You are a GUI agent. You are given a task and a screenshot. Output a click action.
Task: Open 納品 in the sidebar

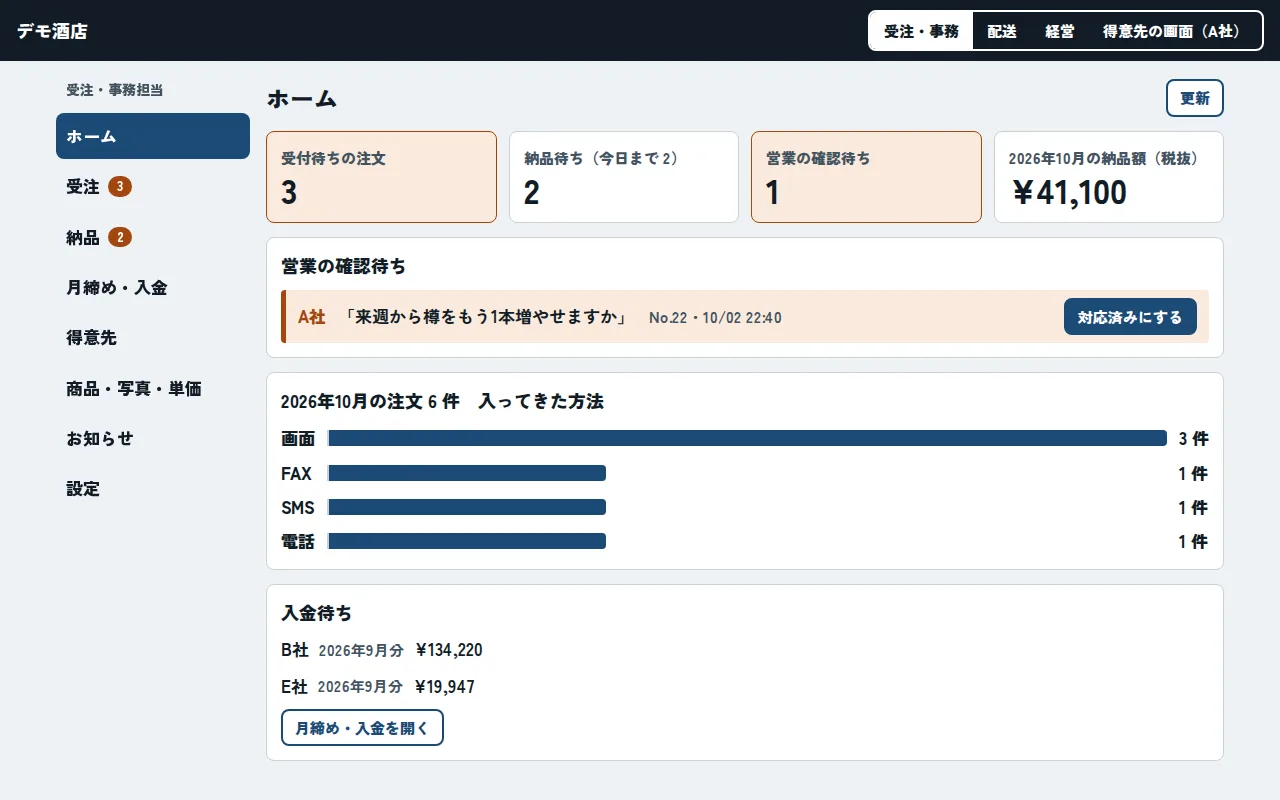pyautogui.click(x=153, y=237)
